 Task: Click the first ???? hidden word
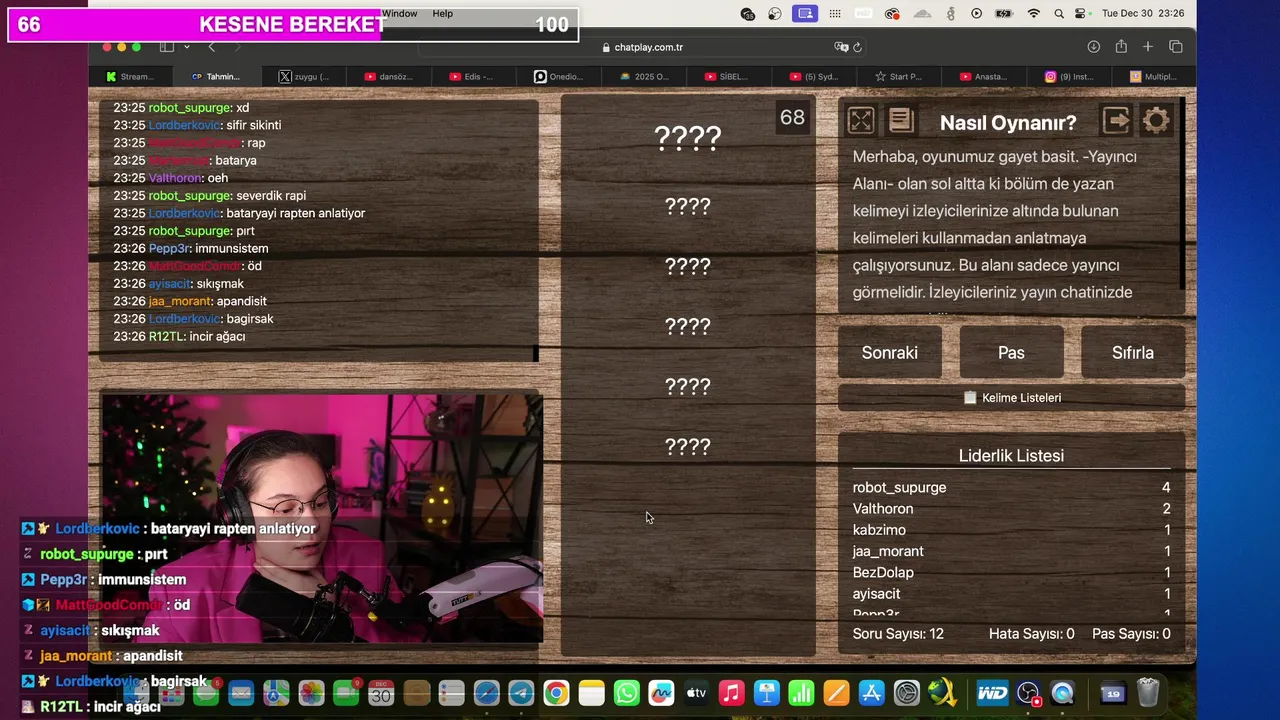(687, 138)
